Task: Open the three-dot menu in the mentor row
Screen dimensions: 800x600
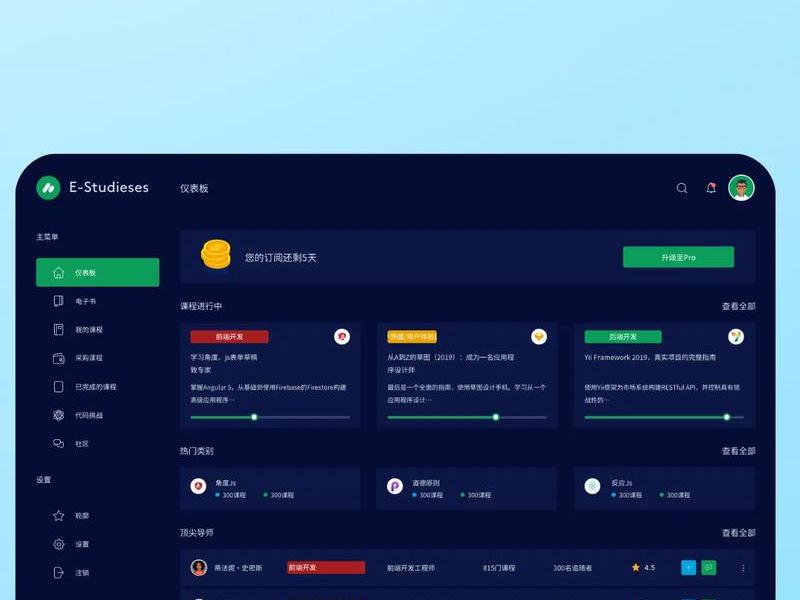Action: (x=743, y=568)
